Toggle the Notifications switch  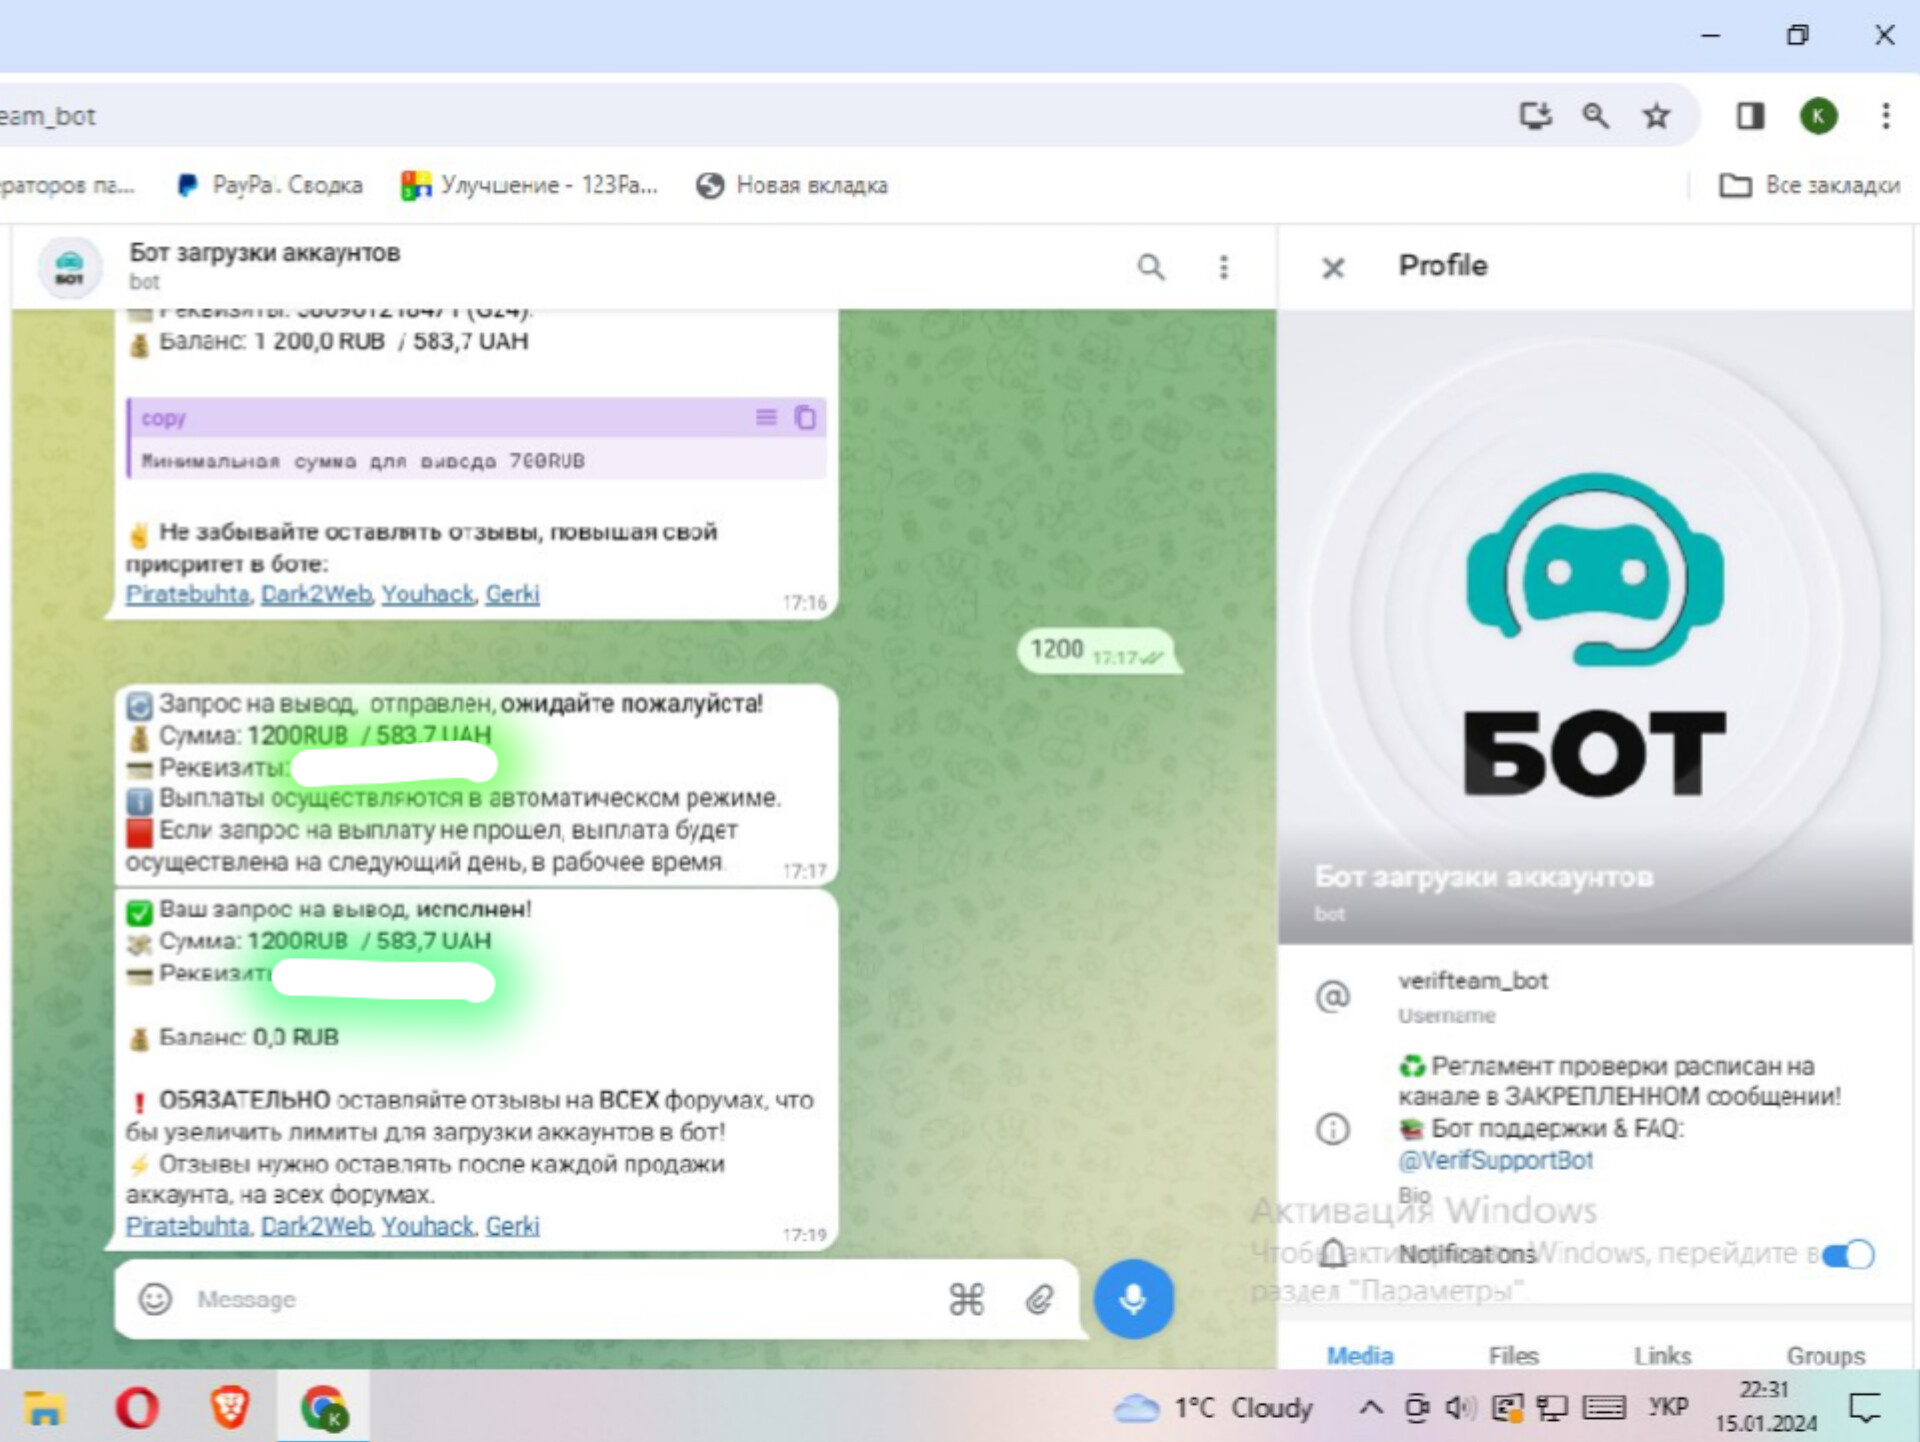(x=1847, y=1254)
